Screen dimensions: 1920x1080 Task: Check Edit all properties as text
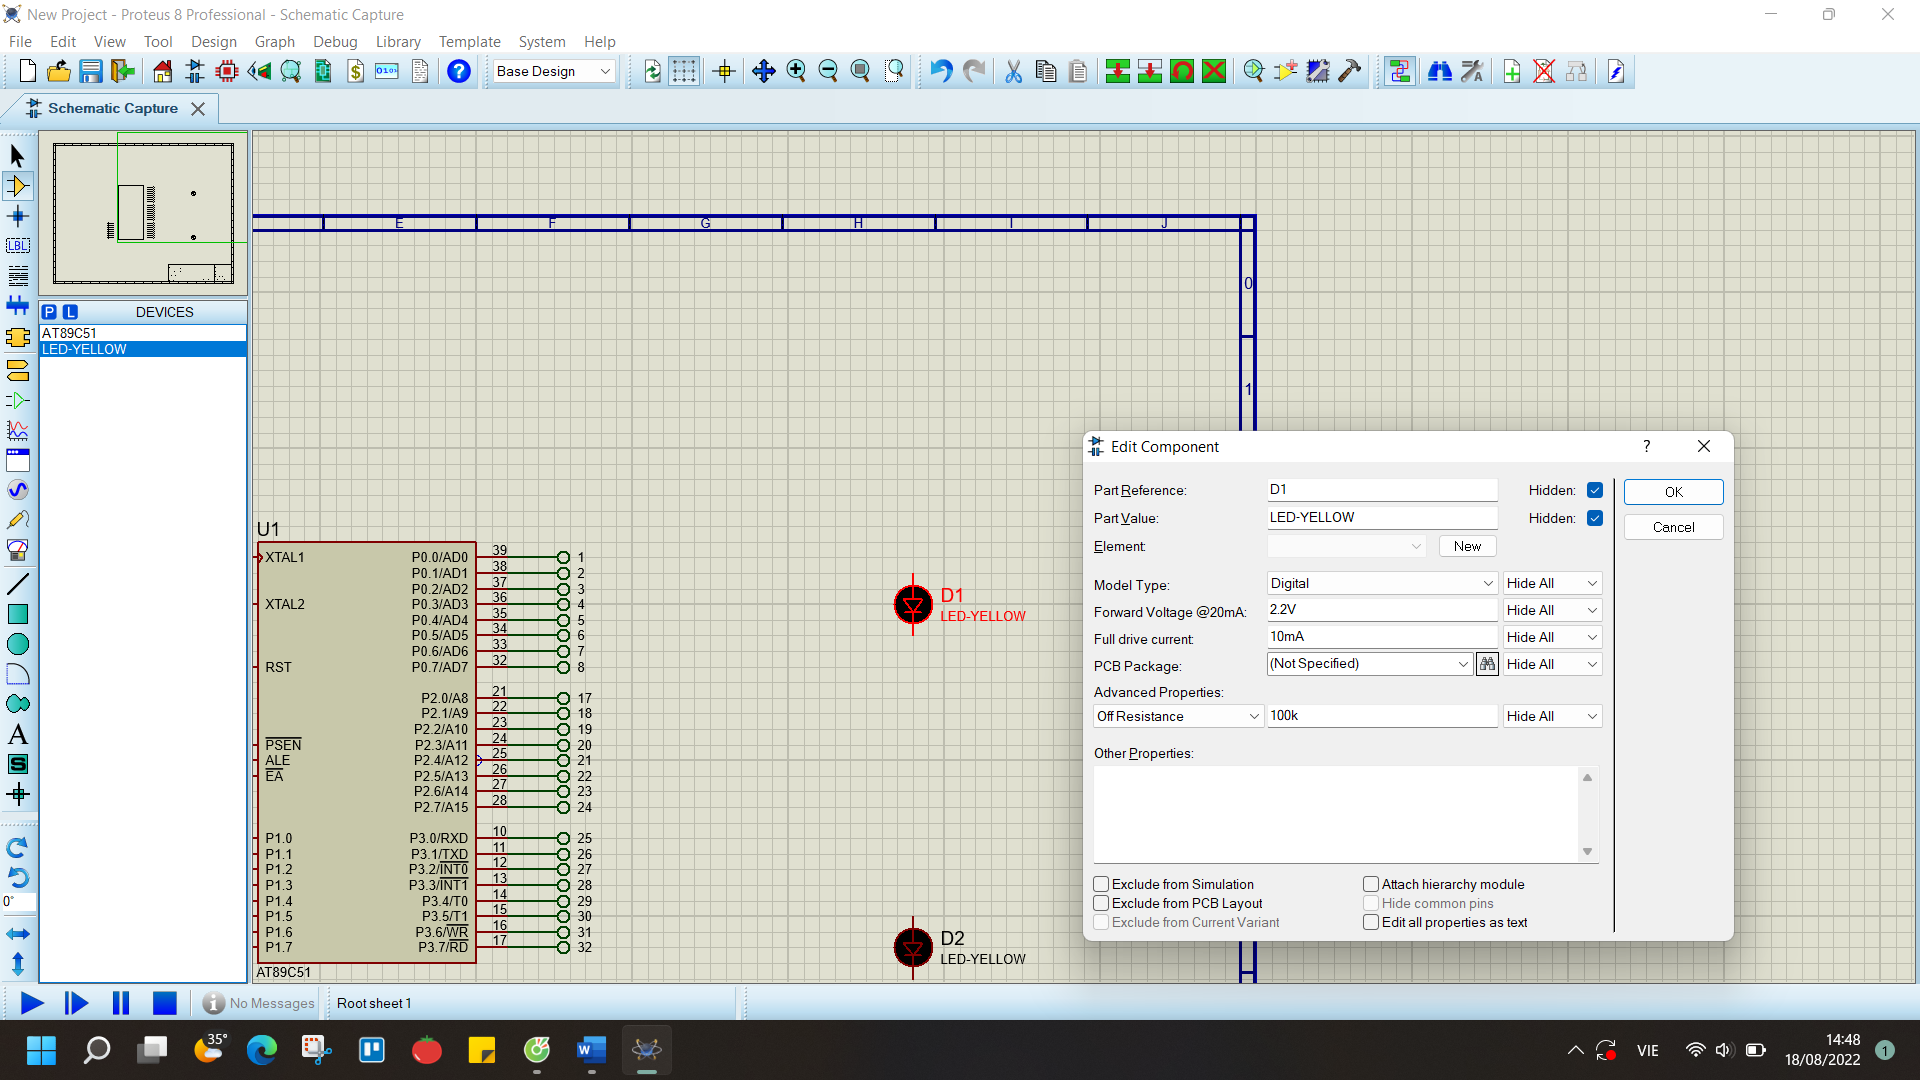pyautogui.click(x=1371, y=922)
